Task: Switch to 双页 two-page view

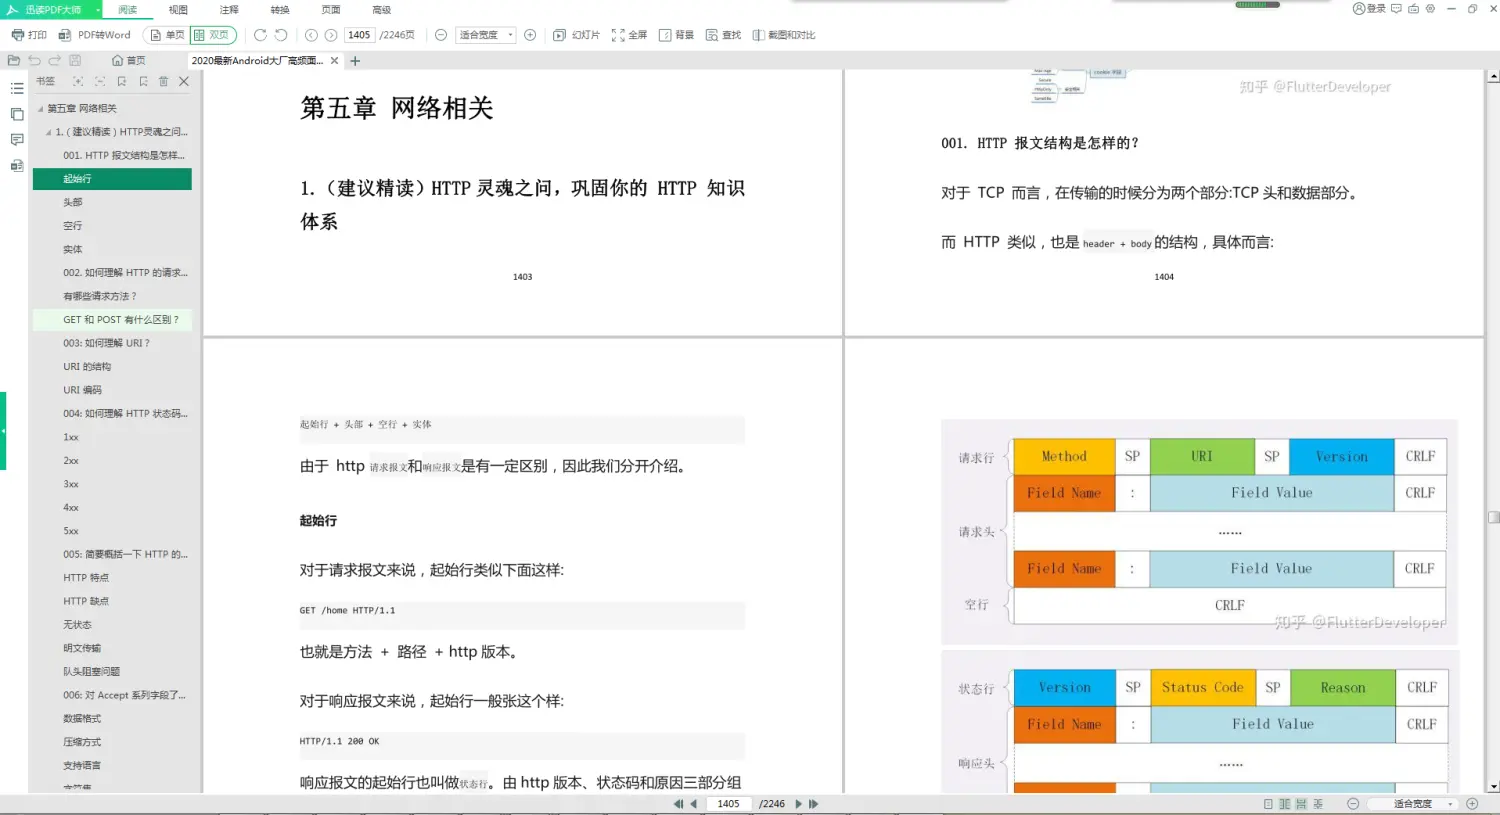Action: click(213, 34)
